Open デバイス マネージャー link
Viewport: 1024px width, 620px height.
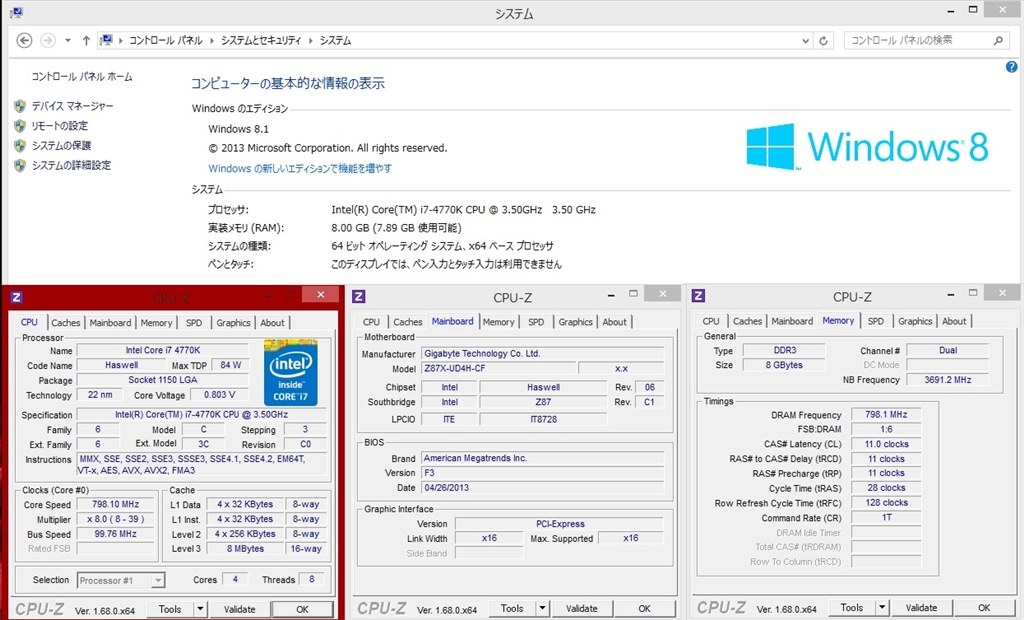[x=72, y=106]
